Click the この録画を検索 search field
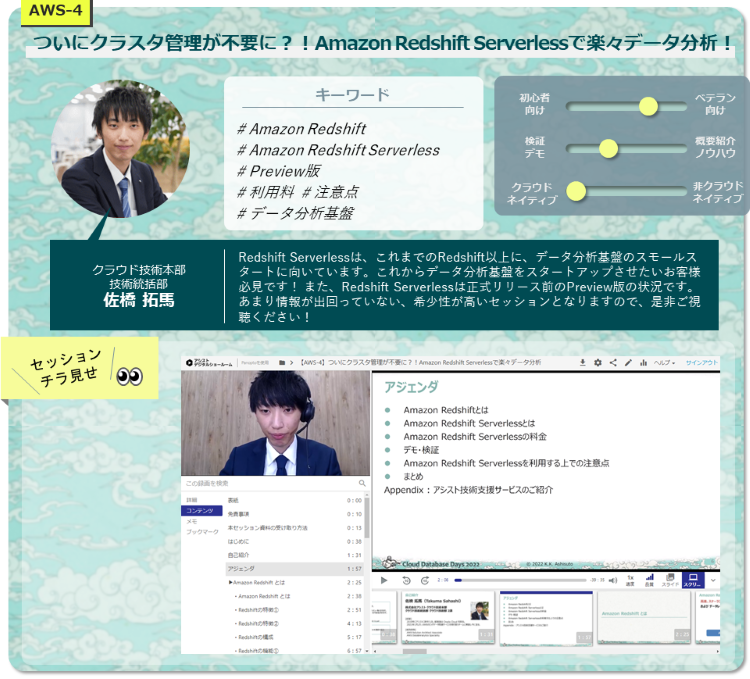The height and width of the screenshot is (679, 750). click(x=268, y=483)
